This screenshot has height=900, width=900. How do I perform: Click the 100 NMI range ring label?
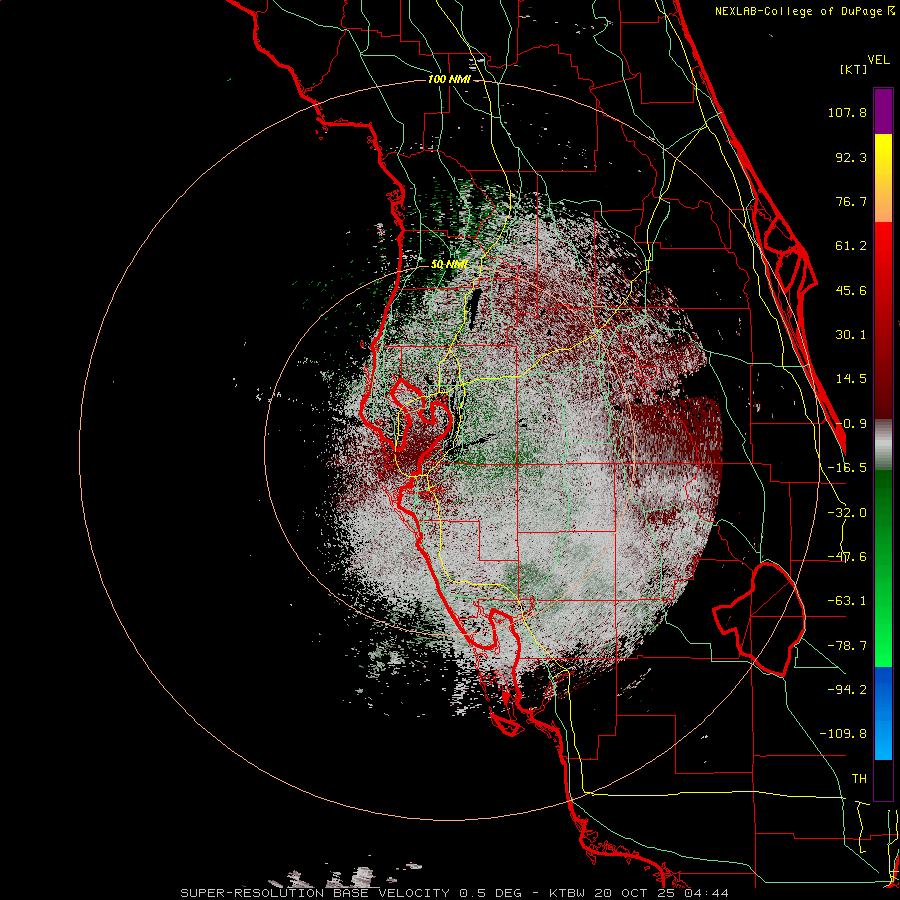coord(449,79)
